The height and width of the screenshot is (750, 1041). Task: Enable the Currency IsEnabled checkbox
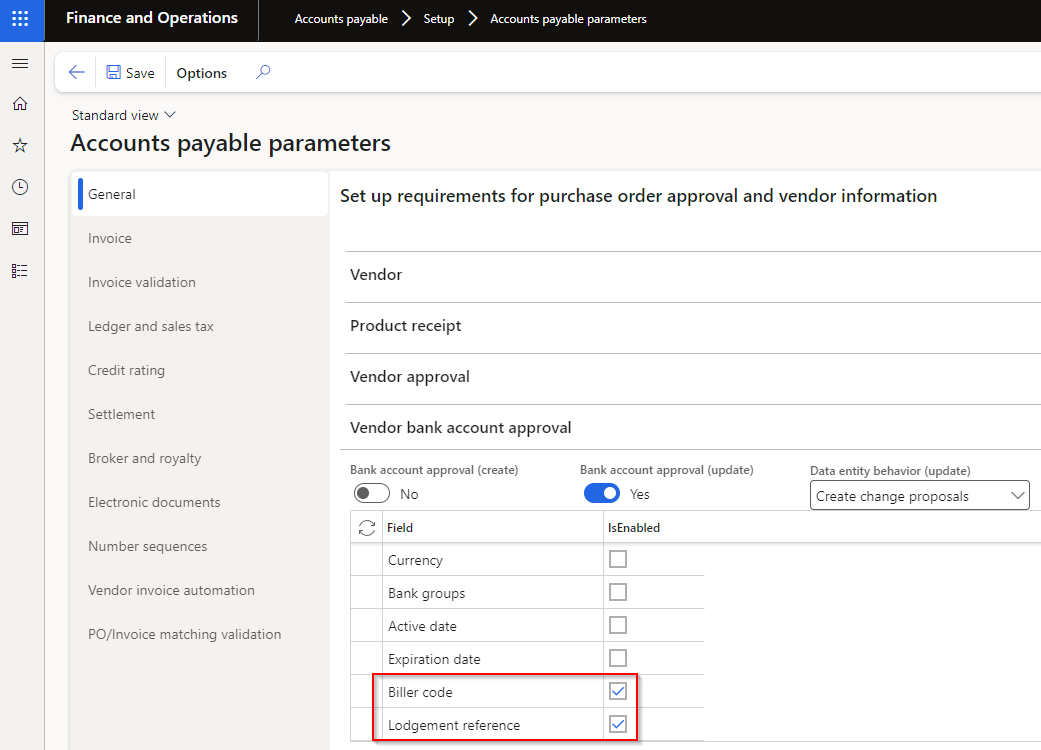[617, 559]
